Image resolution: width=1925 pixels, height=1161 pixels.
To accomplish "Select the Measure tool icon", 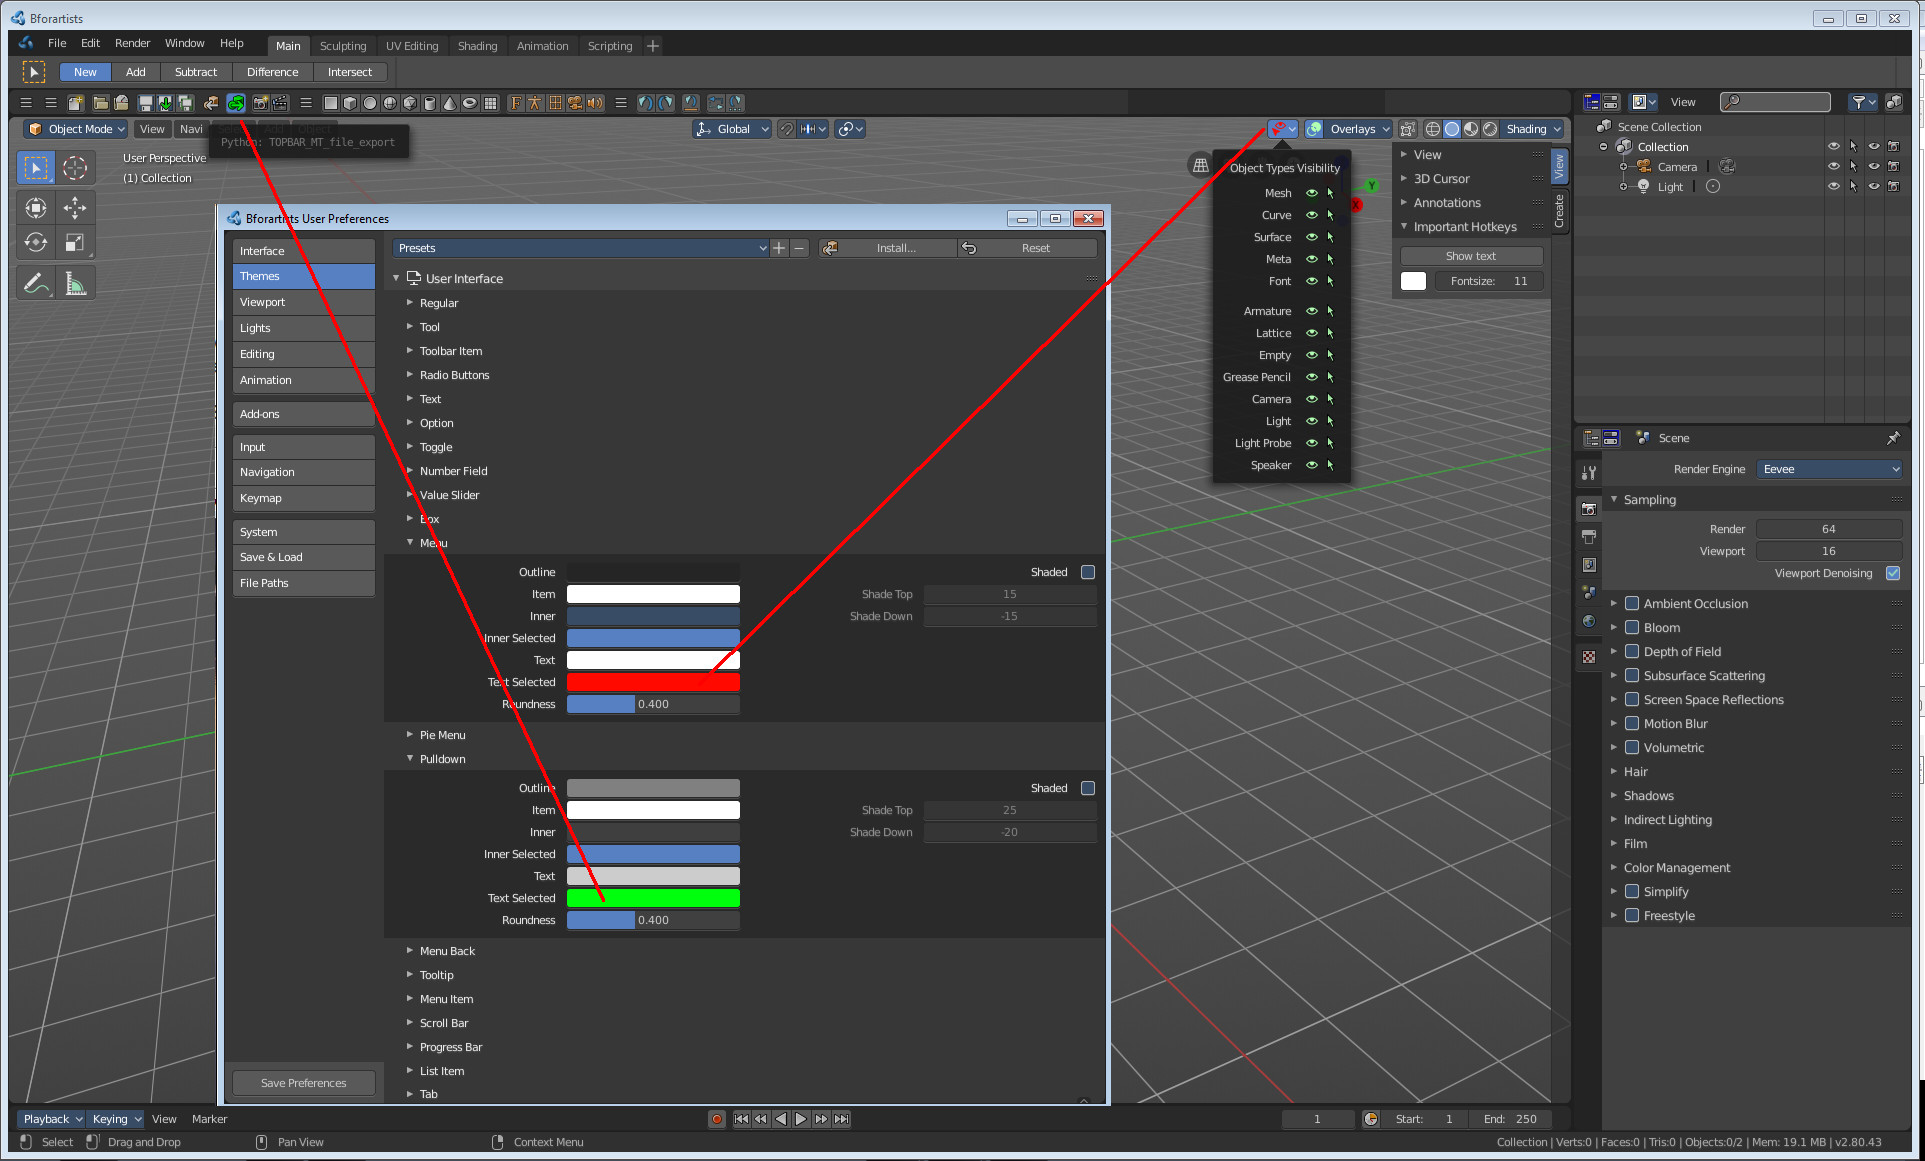I will (75, 284).
